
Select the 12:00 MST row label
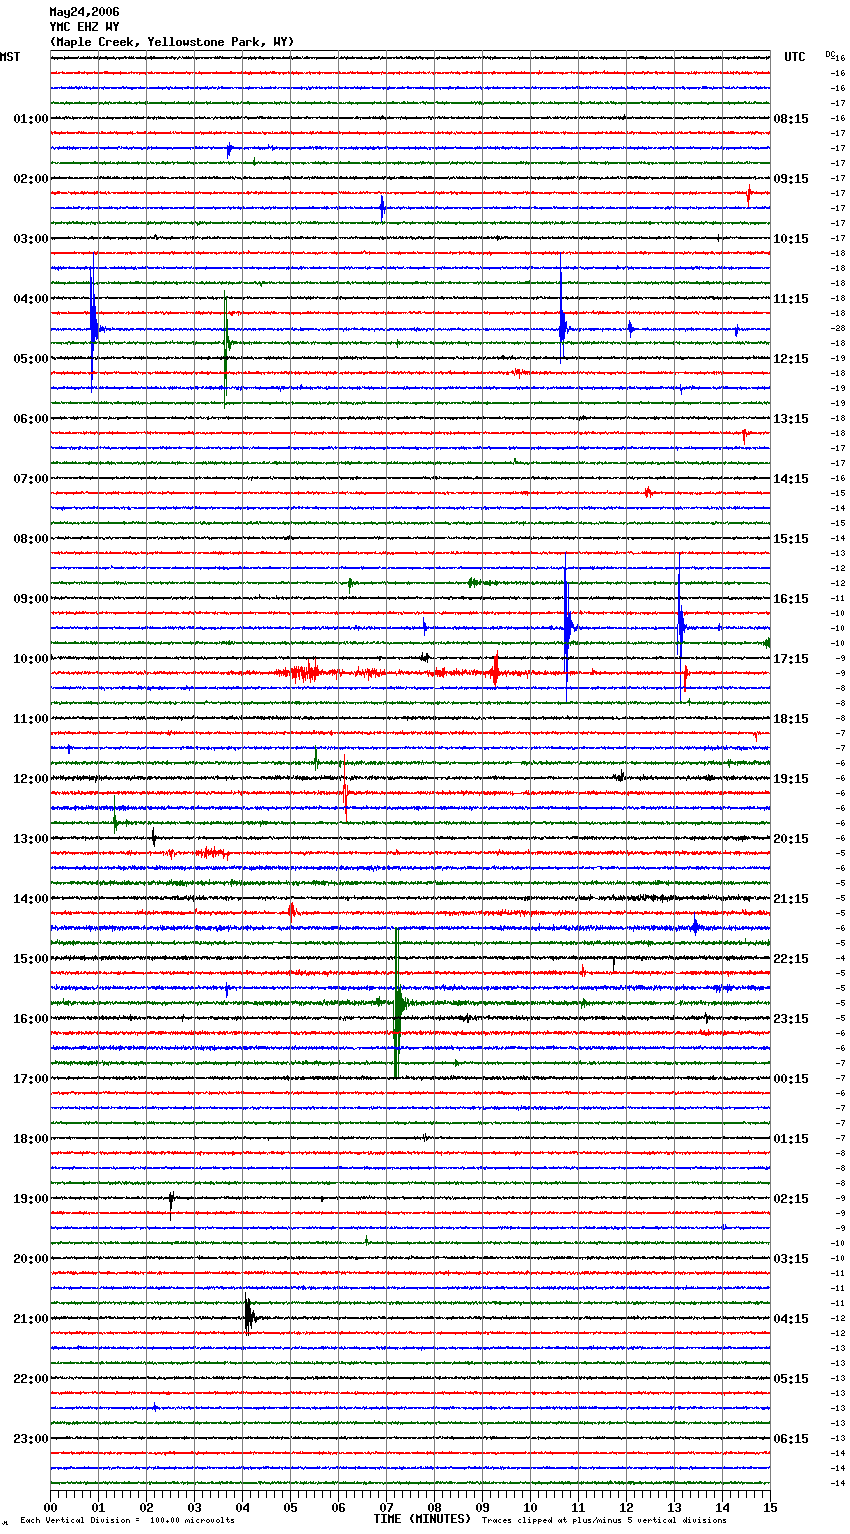[30, 779]
